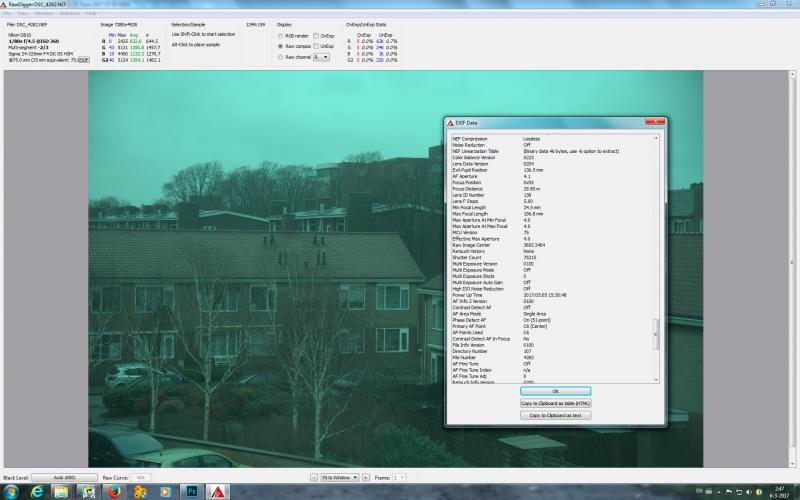Viewport: 800px width, 500px height.
Task: Select the Raw composite radio button
Action: pyautogui.click(x=280, y=46)
